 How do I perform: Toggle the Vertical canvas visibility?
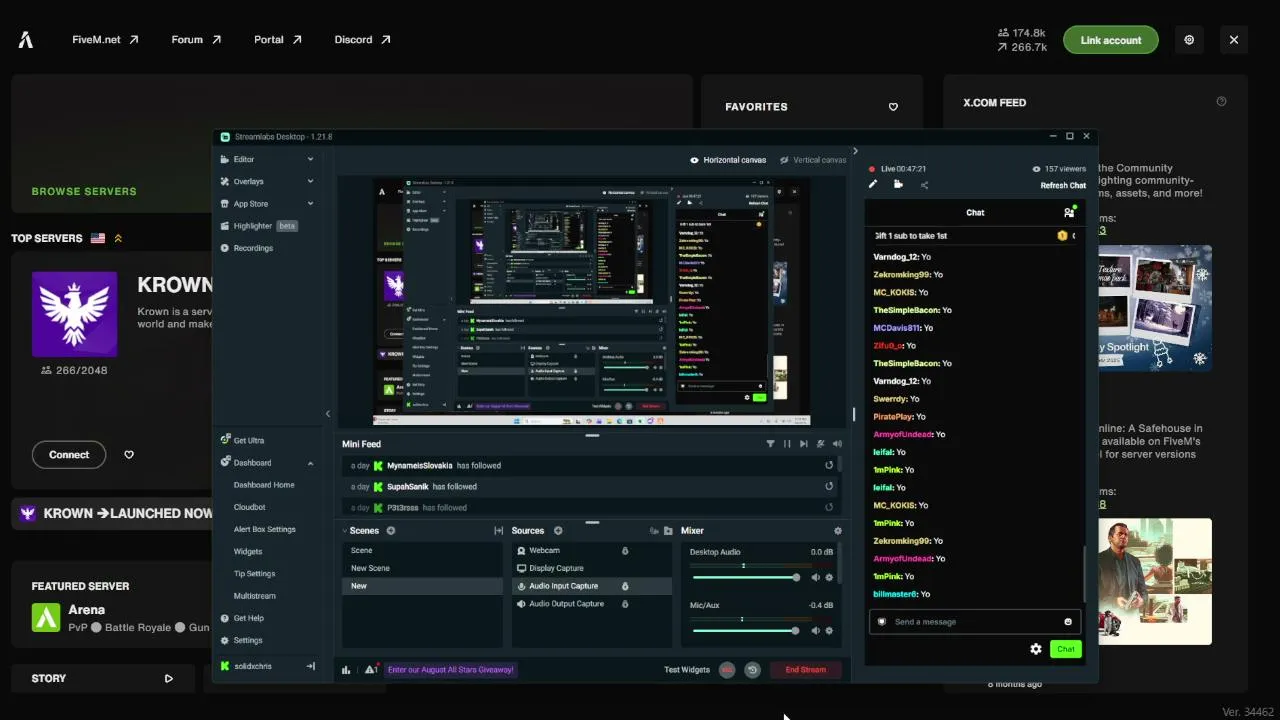tap(784, 160)
